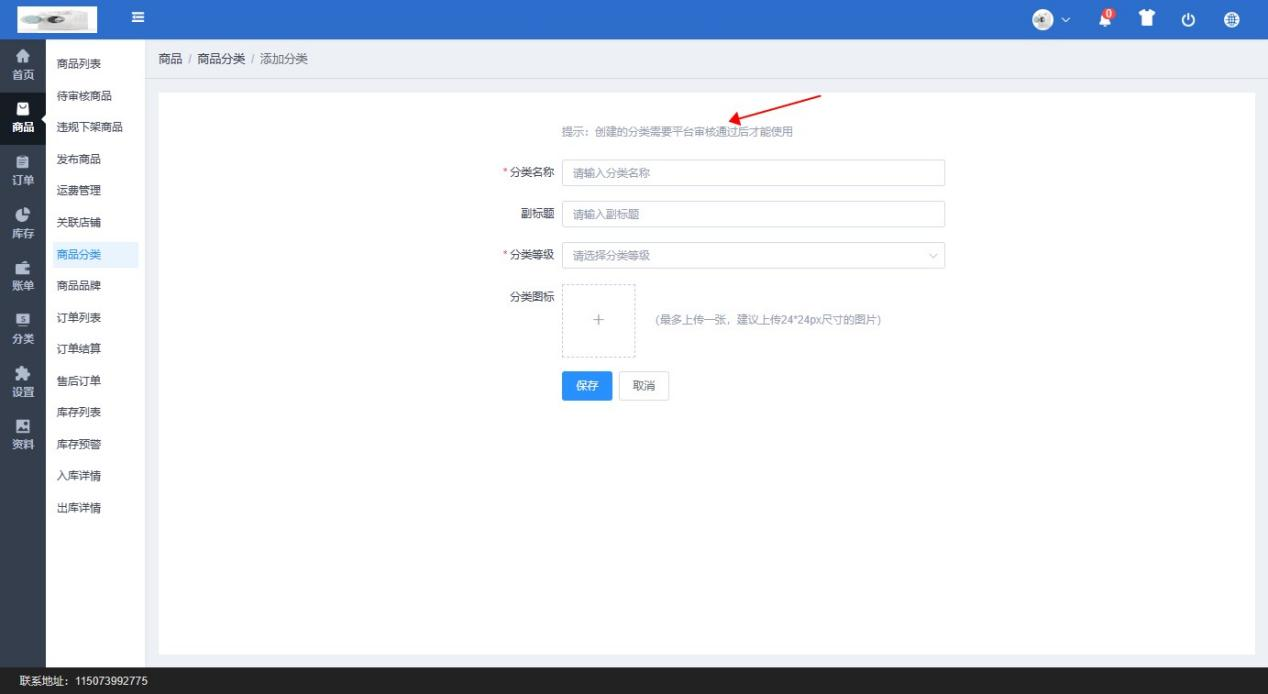This screenshot has width=1268, height=694.
Task: Open 库存 in the dark sidebar
Action: coord(23,224)
